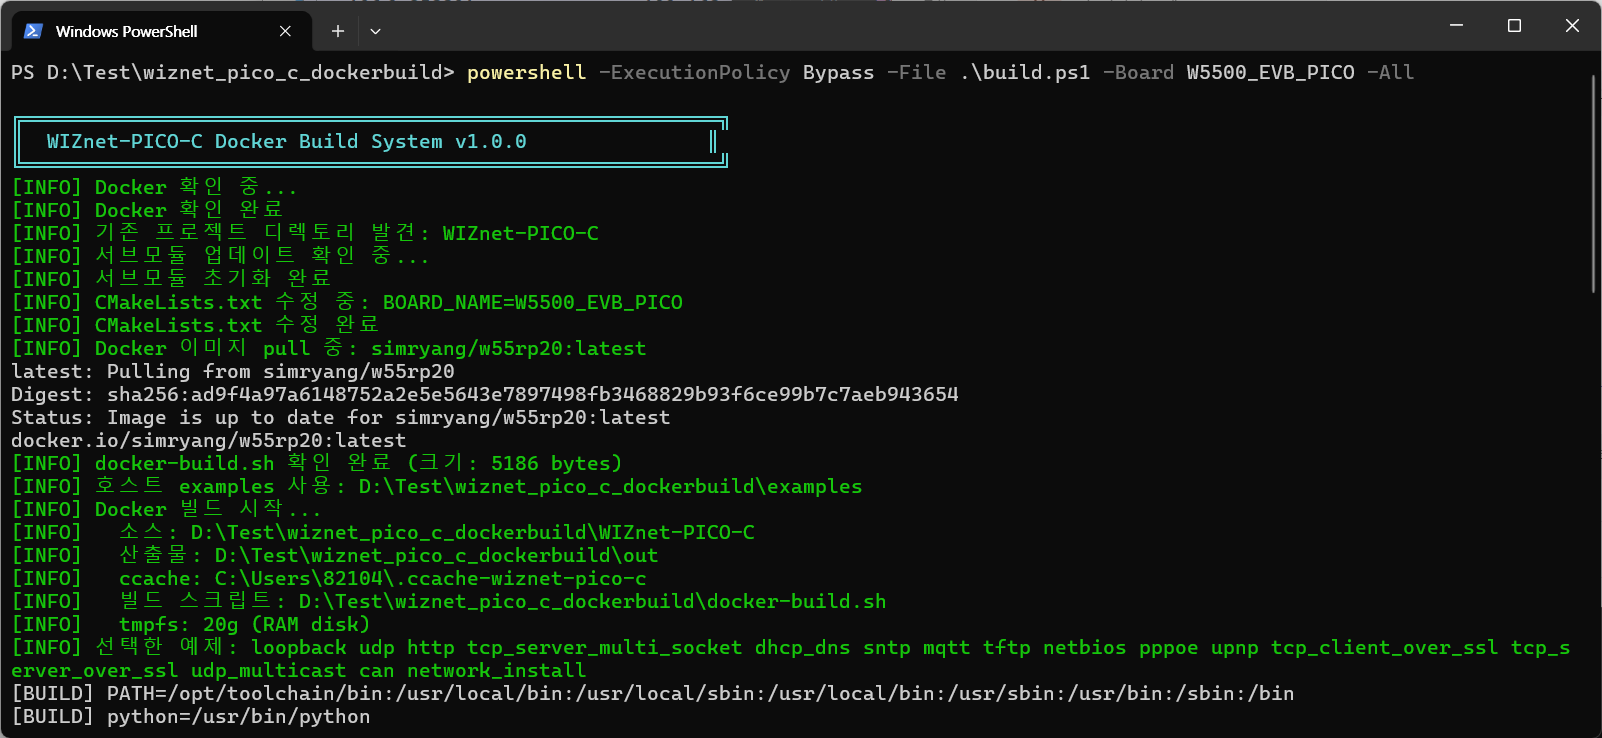Click 'Status: Image is up to date' line

[x=340, y=418]
